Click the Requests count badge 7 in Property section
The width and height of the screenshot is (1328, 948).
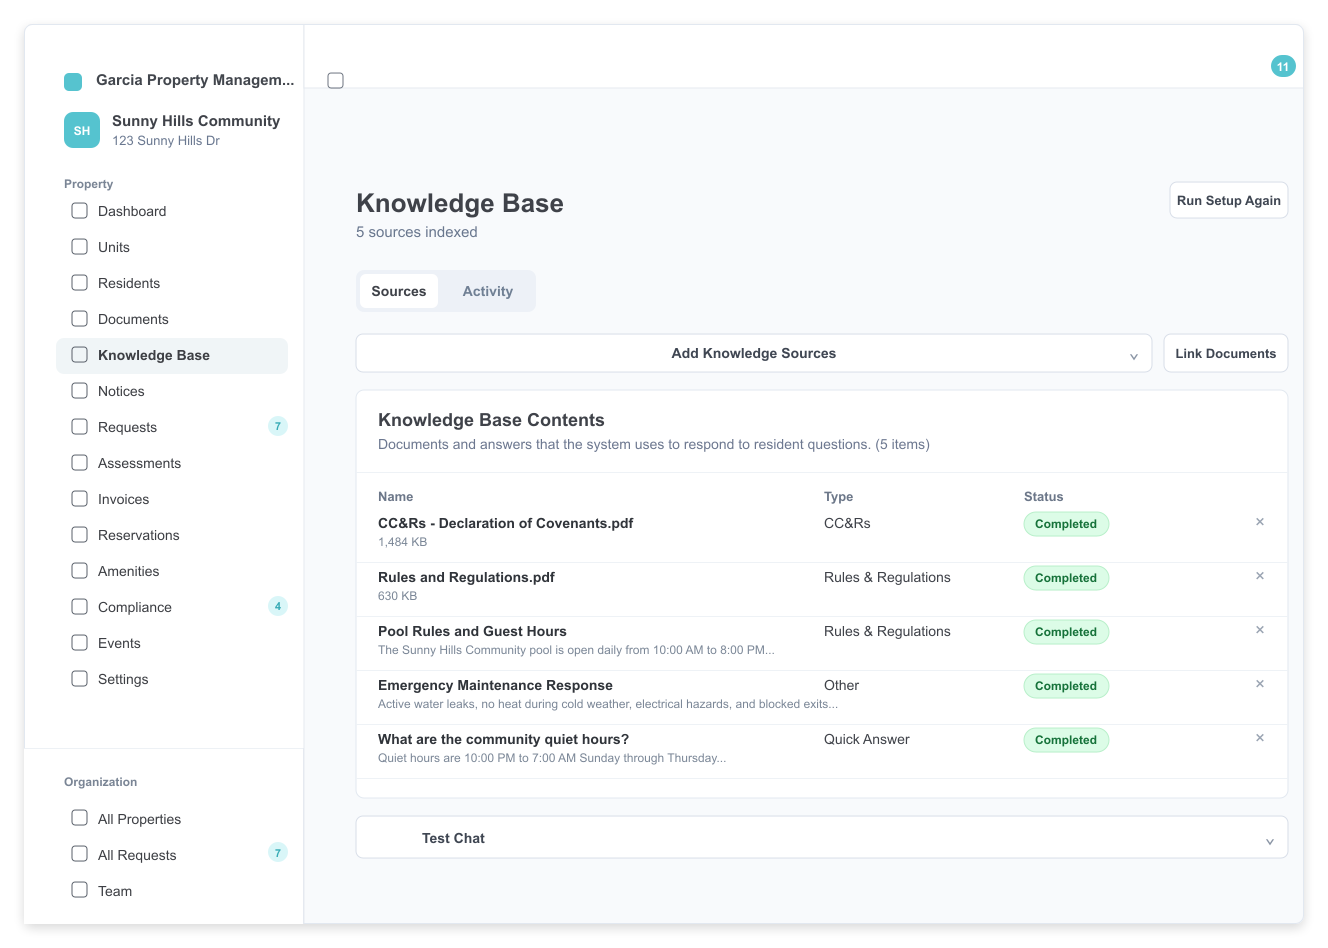(278, 426)
